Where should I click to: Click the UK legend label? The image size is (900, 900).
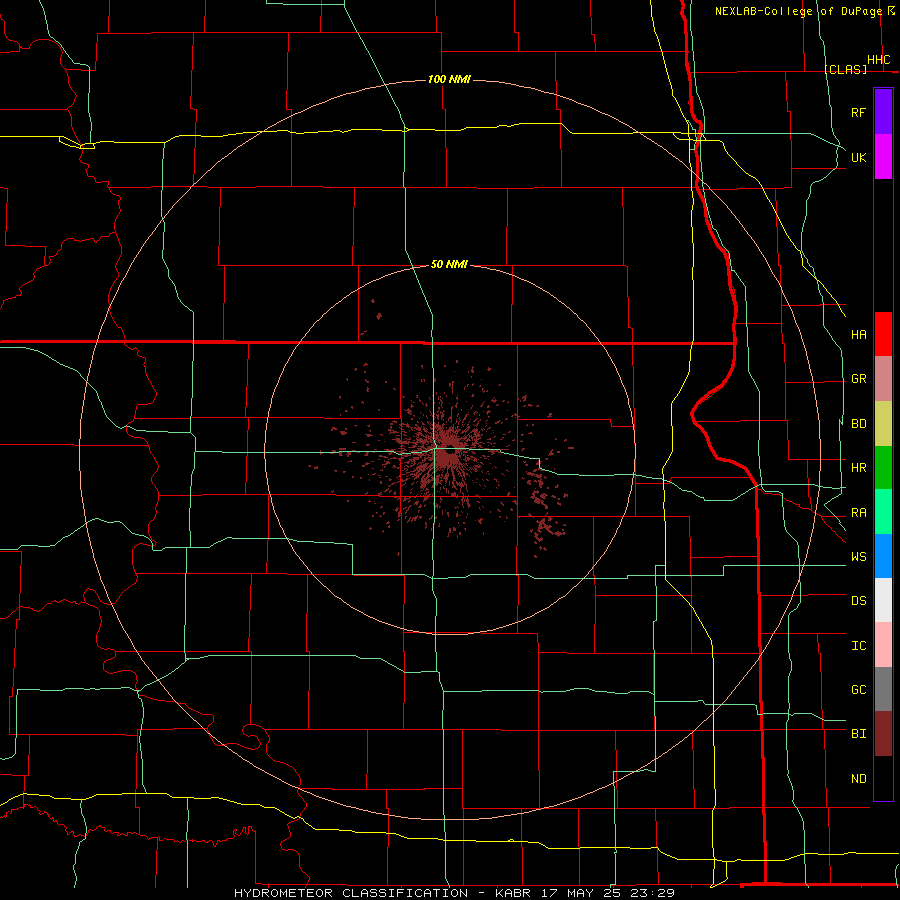tap(858, 157)
